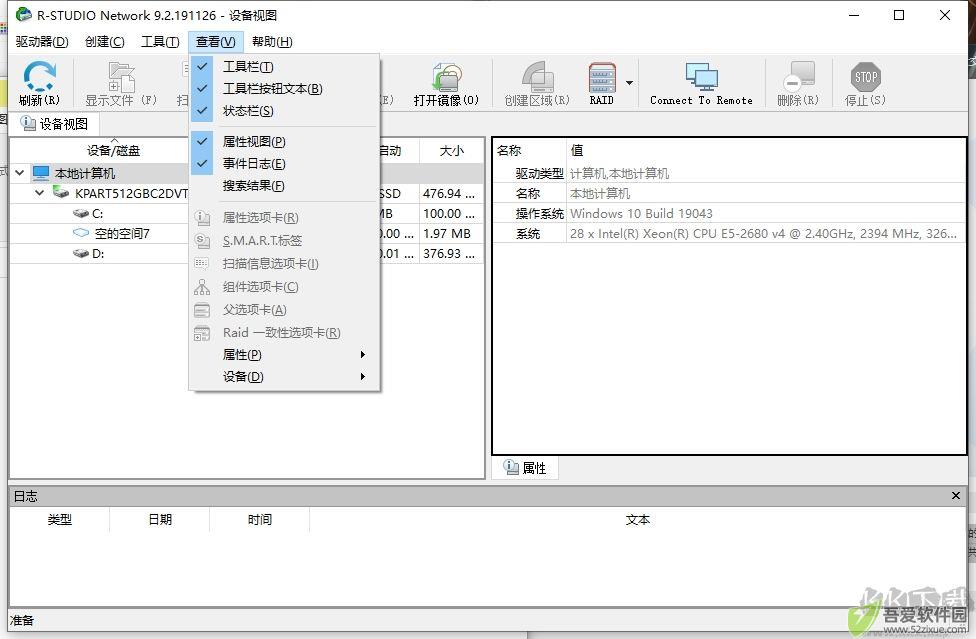Viewport: 976px width, 639px height.
Task: Click the Delete (删除) toolbar icon
Action: pos(799,77)
